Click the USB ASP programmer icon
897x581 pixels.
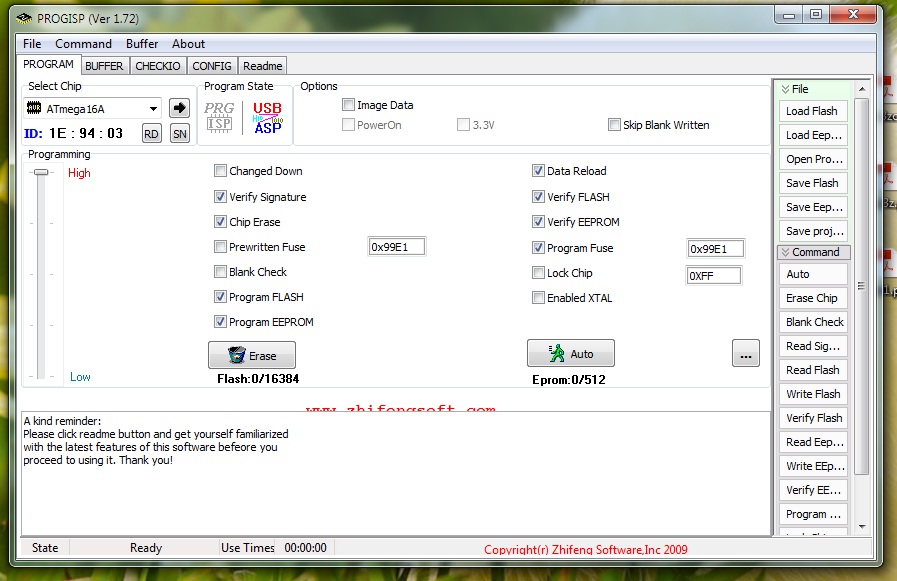point(268,117)
